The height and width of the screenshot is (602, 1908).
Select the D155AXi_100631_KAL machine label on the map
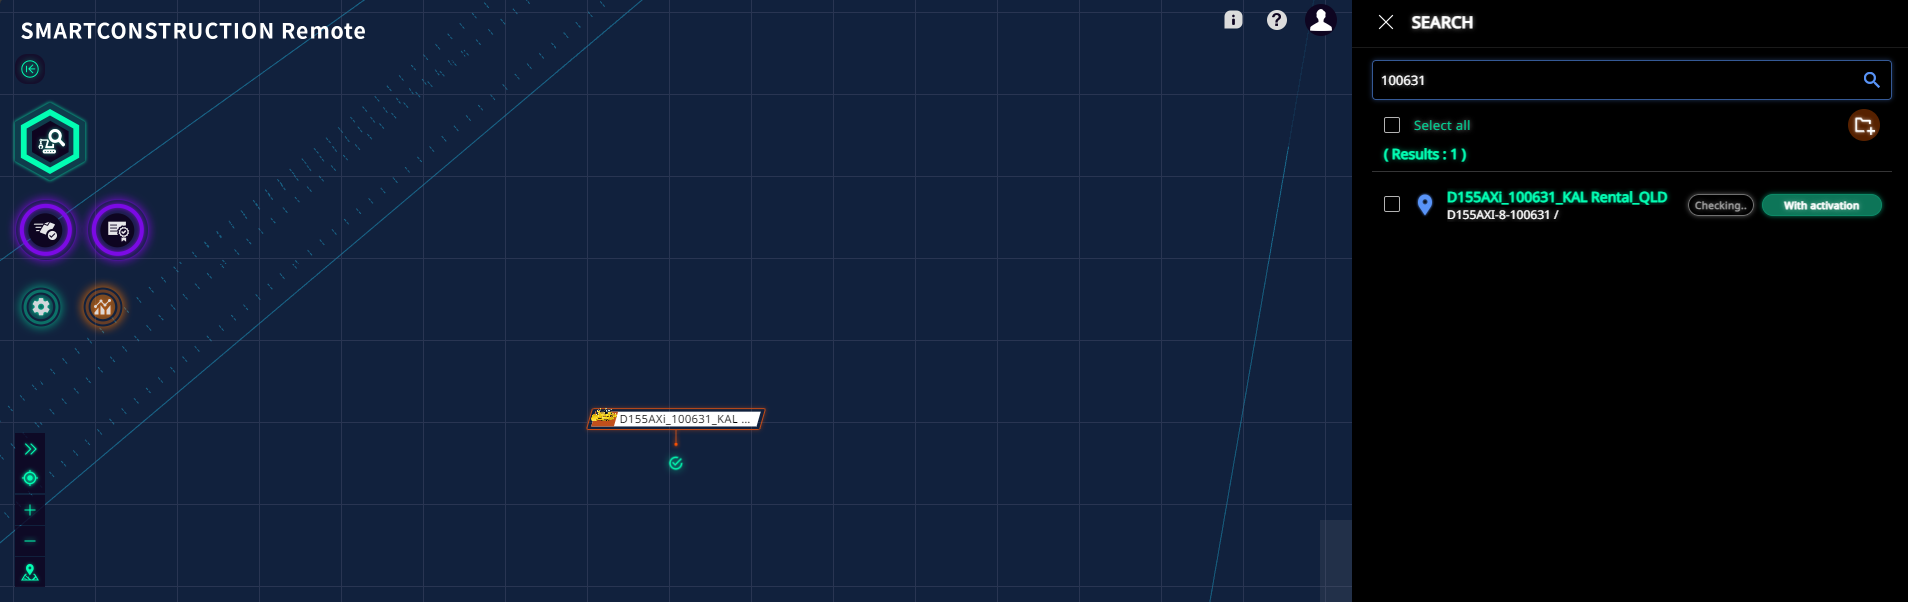[x=676, y=419]
